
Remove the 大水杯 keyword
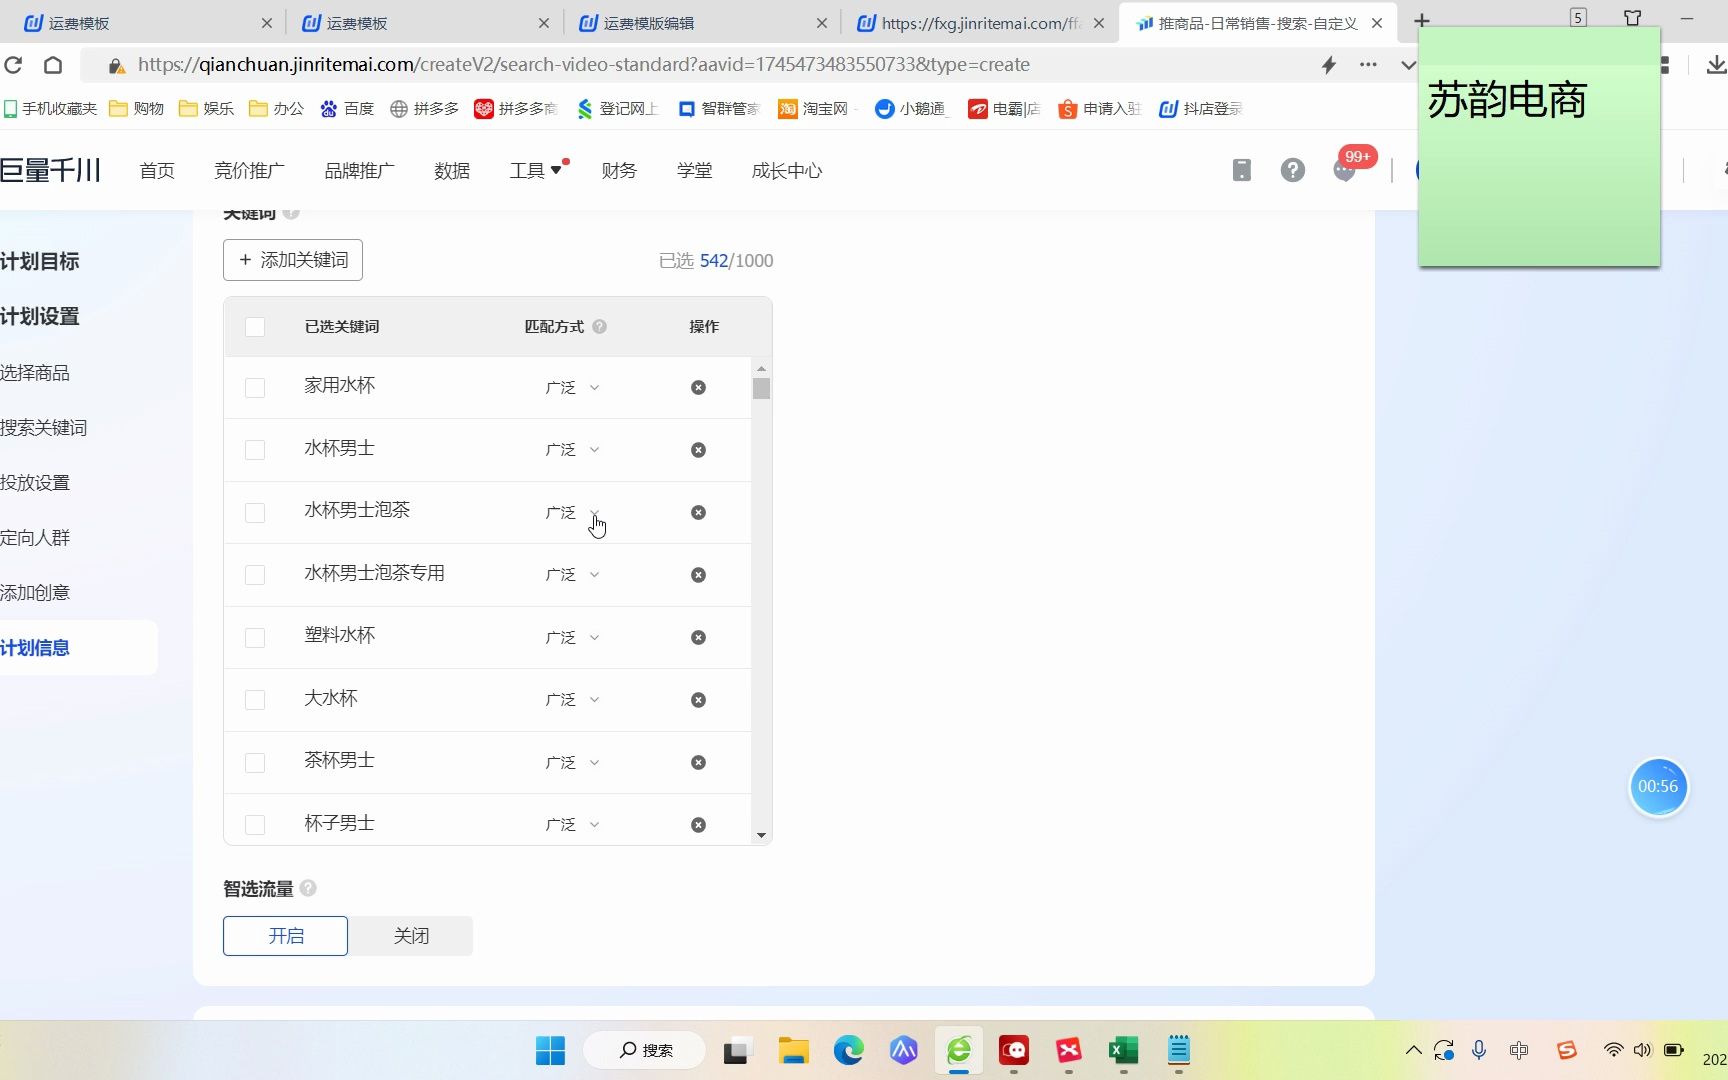(x=698, y=700)
